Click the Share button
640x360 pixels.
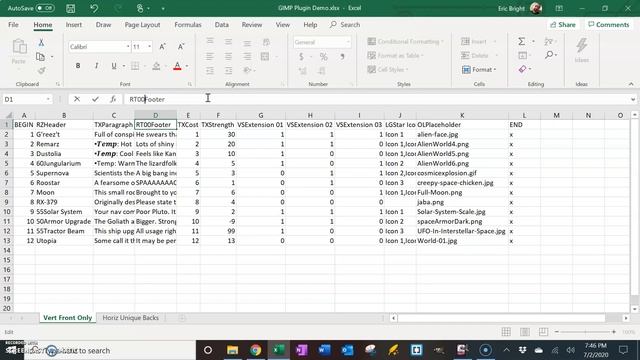tap(562, 25)
